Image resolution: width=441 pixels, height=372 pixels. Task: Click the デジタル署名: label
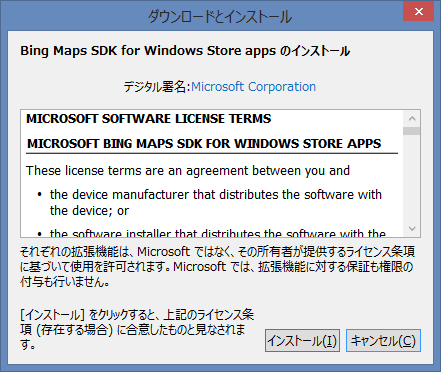[x=157, y=87]
